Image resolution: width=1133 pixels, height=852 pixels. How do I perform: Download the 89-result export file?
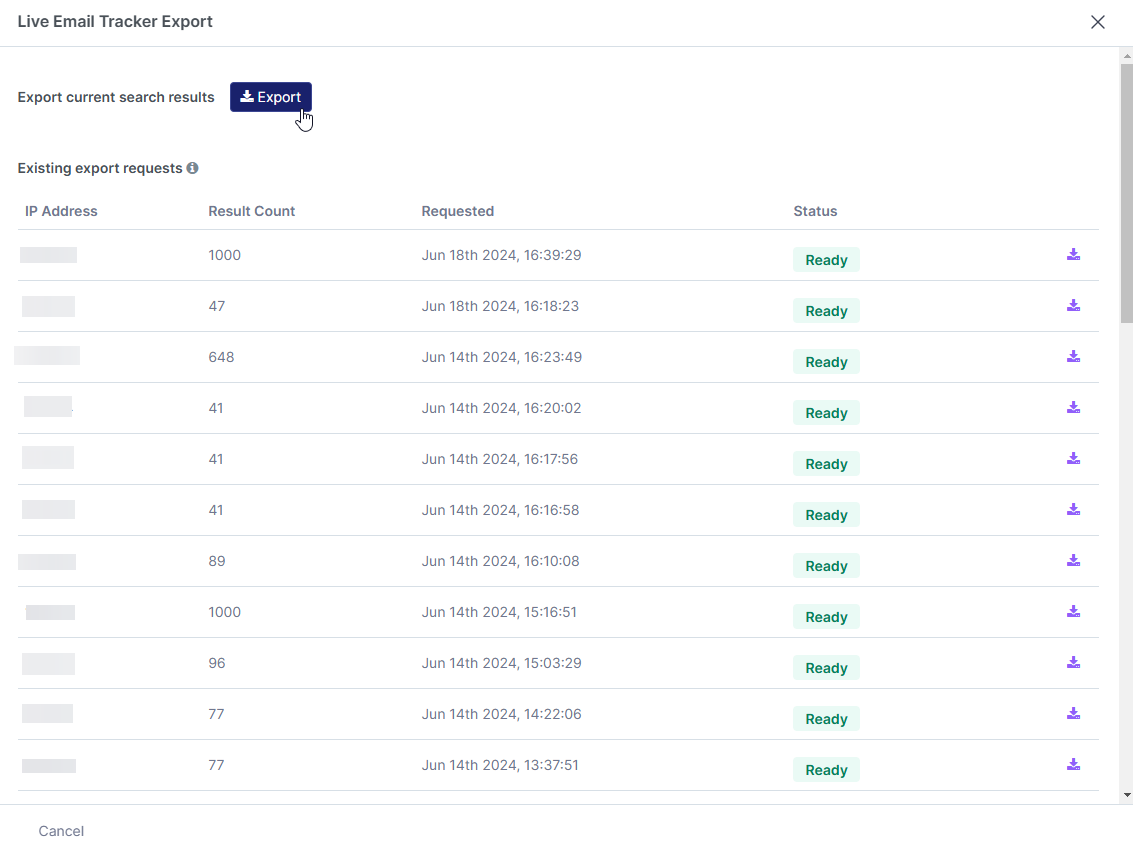pos(1073,560)
